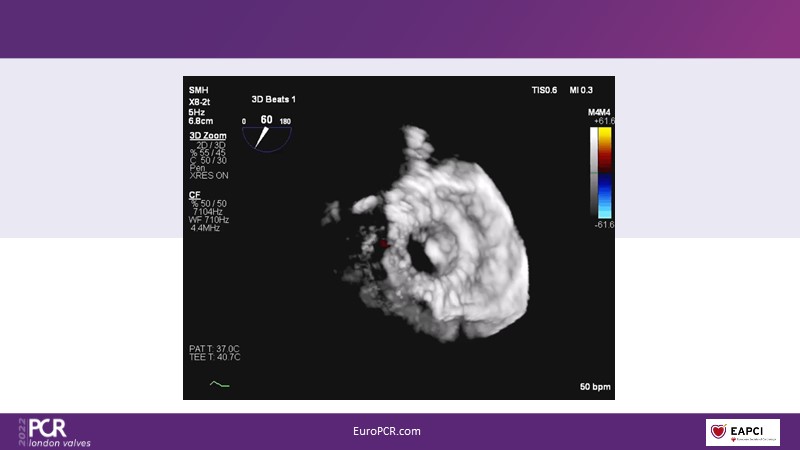800x450 pixels.
Task: Select the 3D Zoom label
Action: (x=207, y=135)
